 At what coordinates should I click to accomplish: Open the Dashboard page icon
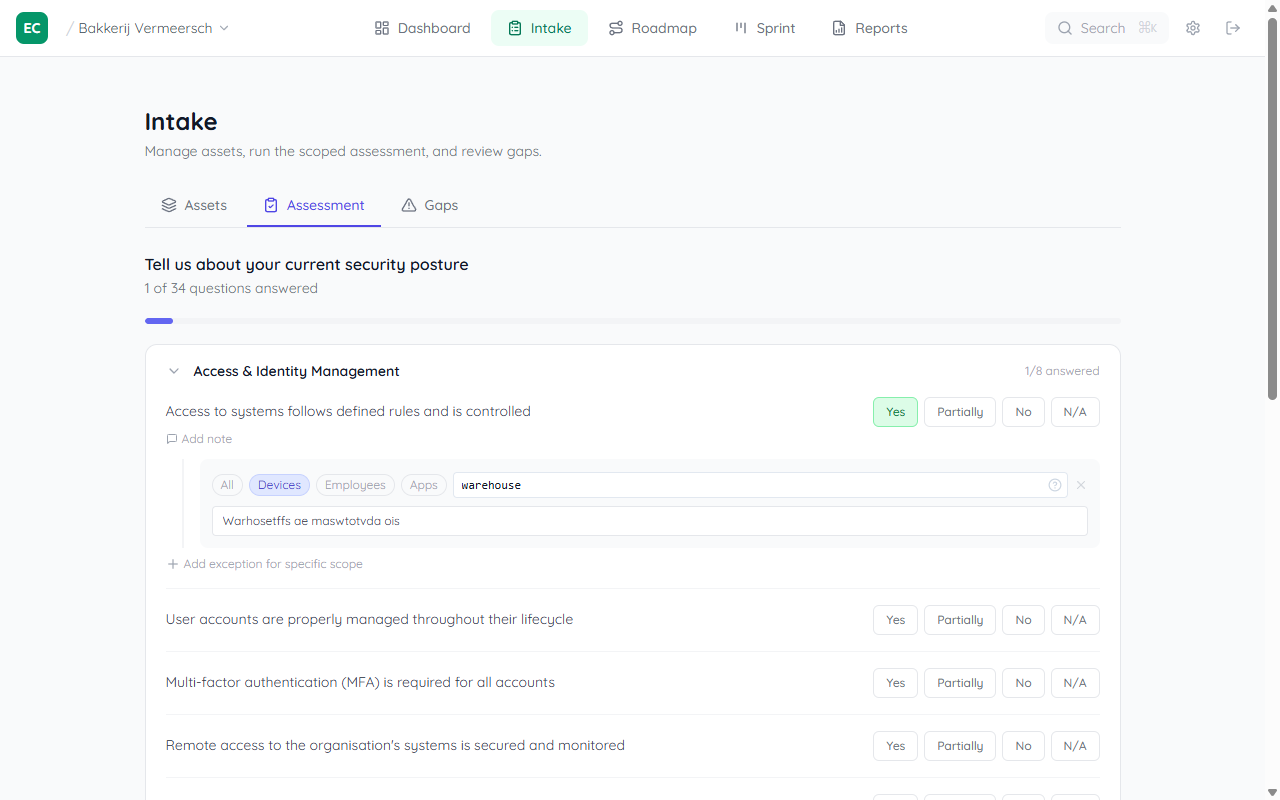coord(381,28)
